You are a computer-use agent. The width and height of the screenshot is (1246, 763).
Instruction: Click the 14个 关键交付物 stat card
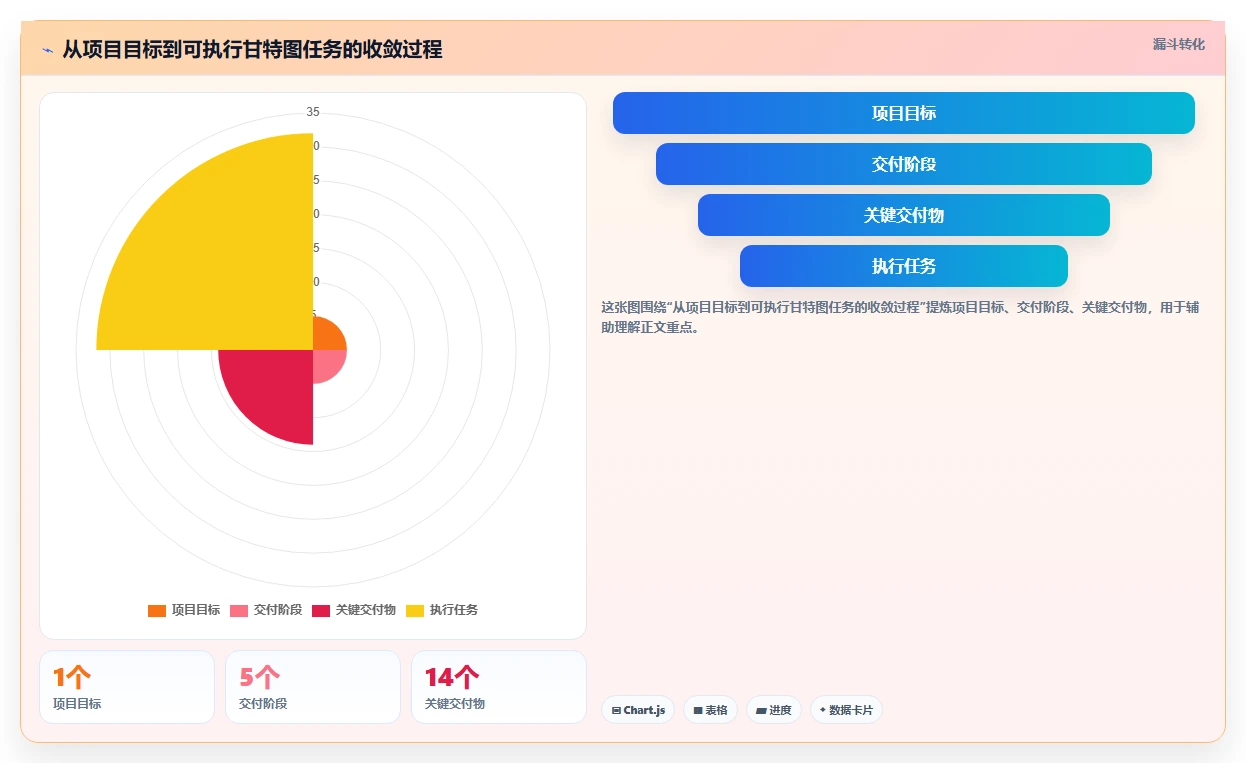pos(499,687)
